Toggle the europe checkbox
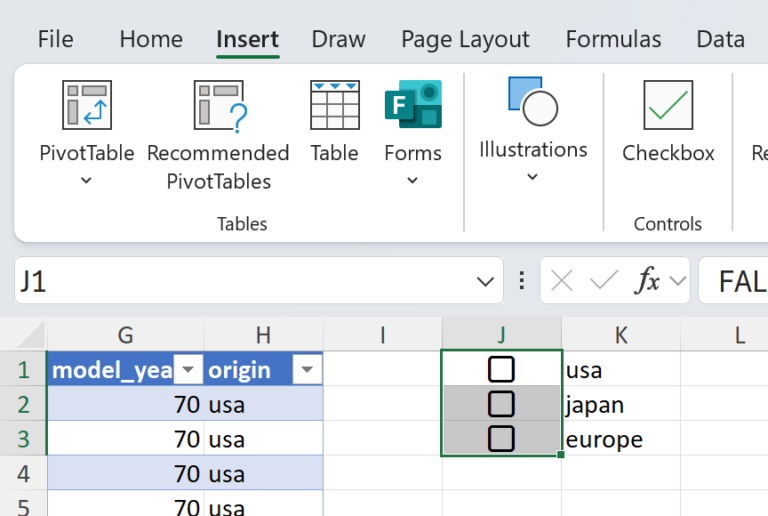Screen dimensions: 768x516 point(501,439)
